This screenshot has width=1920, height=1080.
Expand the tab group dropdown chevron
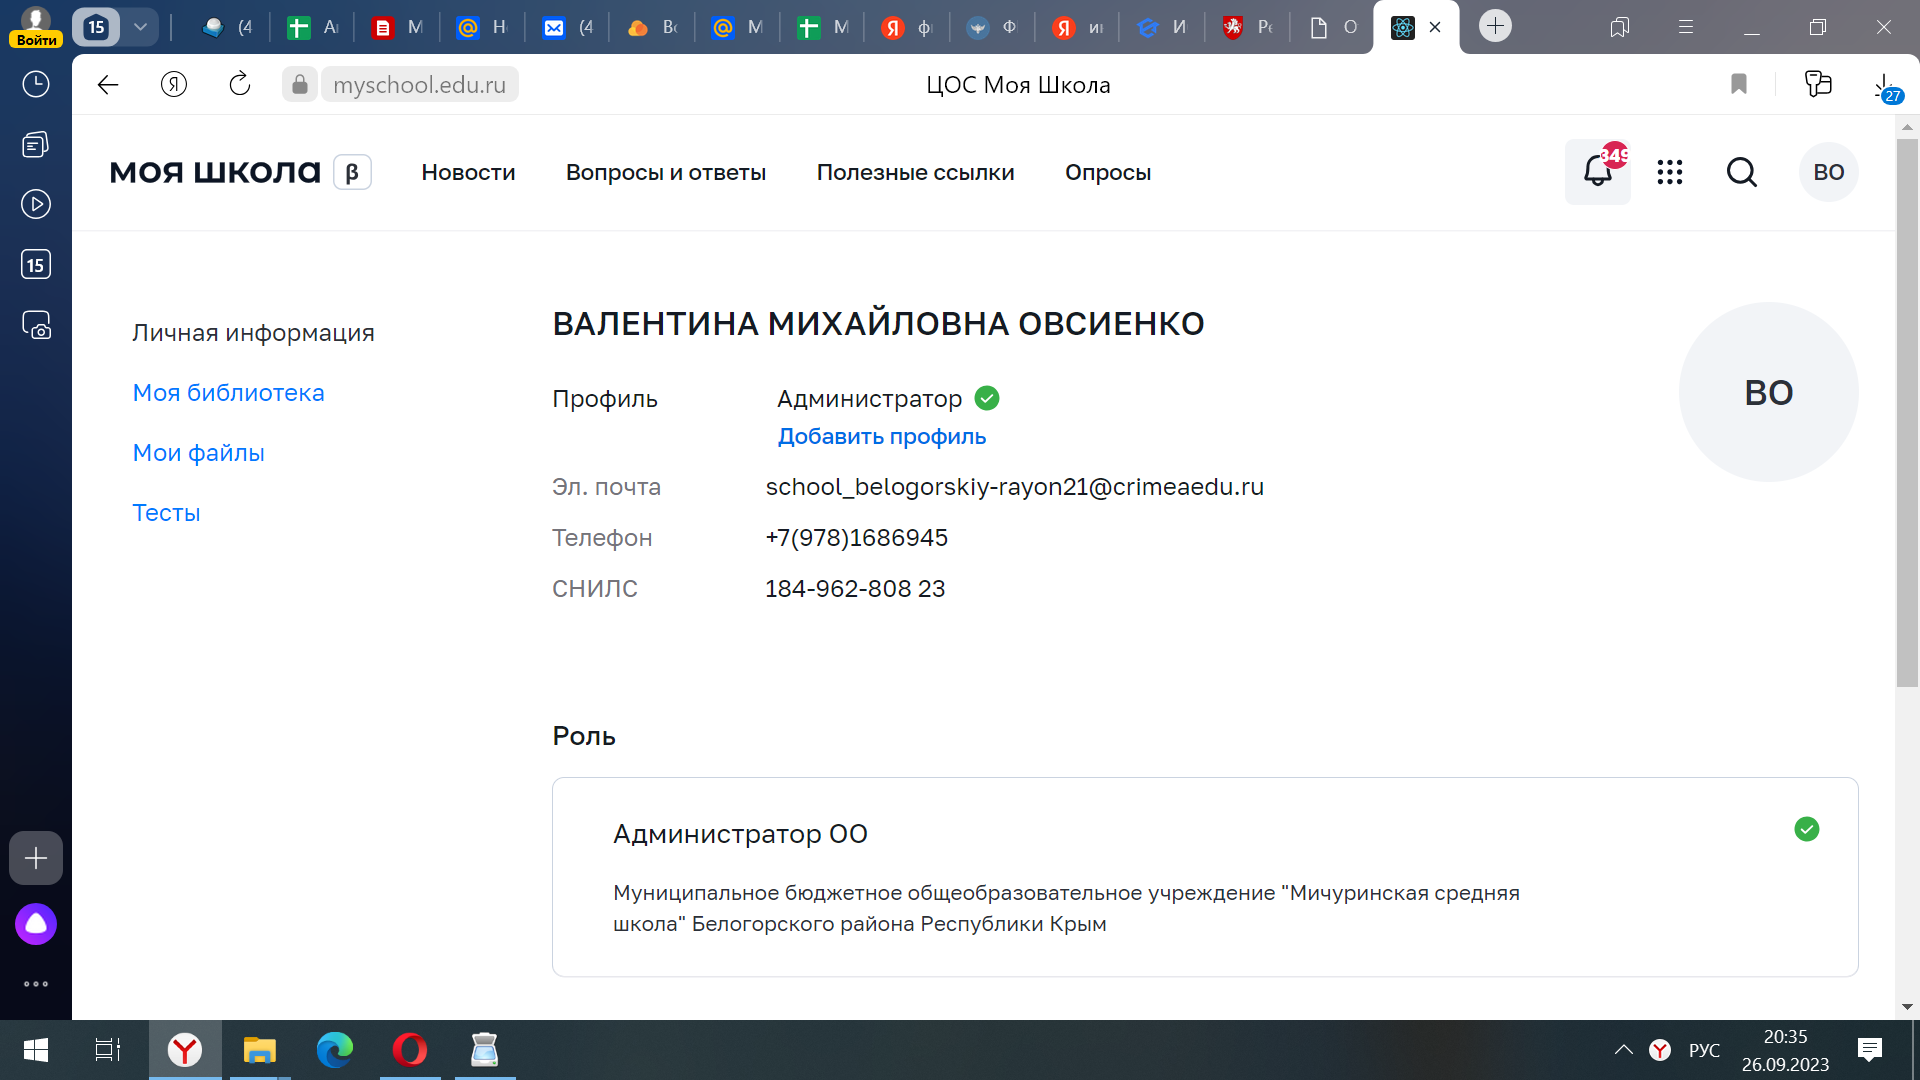click(x=140, y=27)
